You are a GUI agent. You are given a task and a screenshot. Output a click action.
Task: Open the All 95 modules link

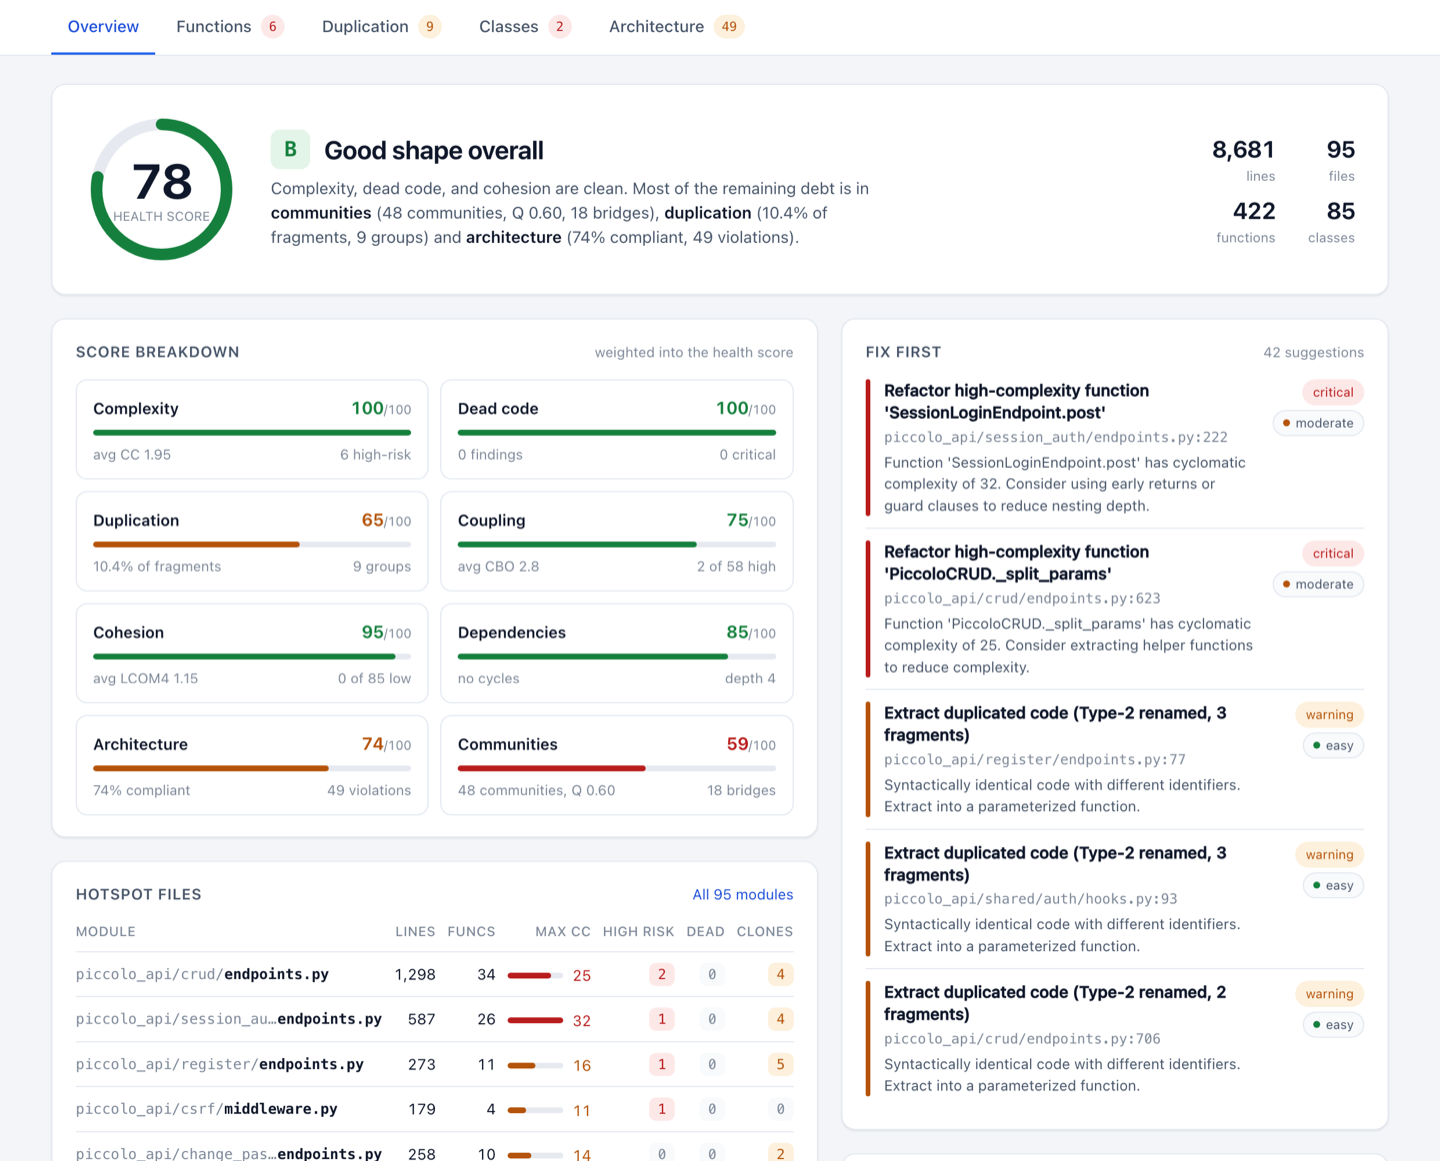pyautogui.click(x=743, y=895)
